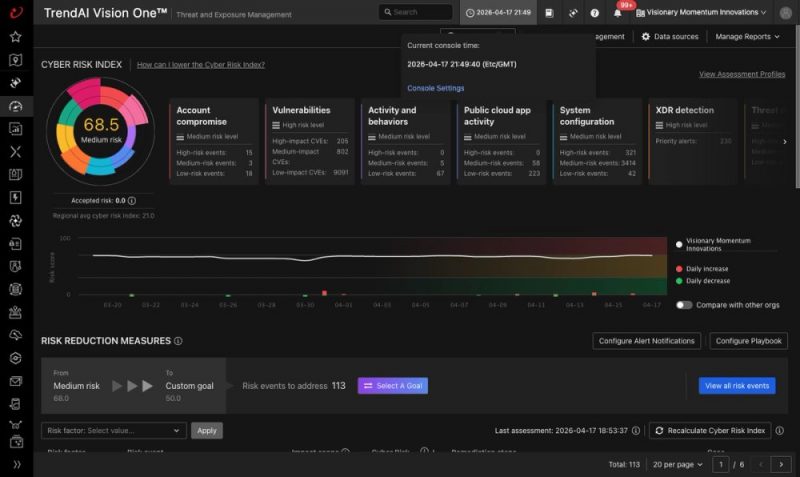Viewport: 800px width, 477px height.
Task: Click the vertical scrollbar on right edge
Action: (797, 107)
